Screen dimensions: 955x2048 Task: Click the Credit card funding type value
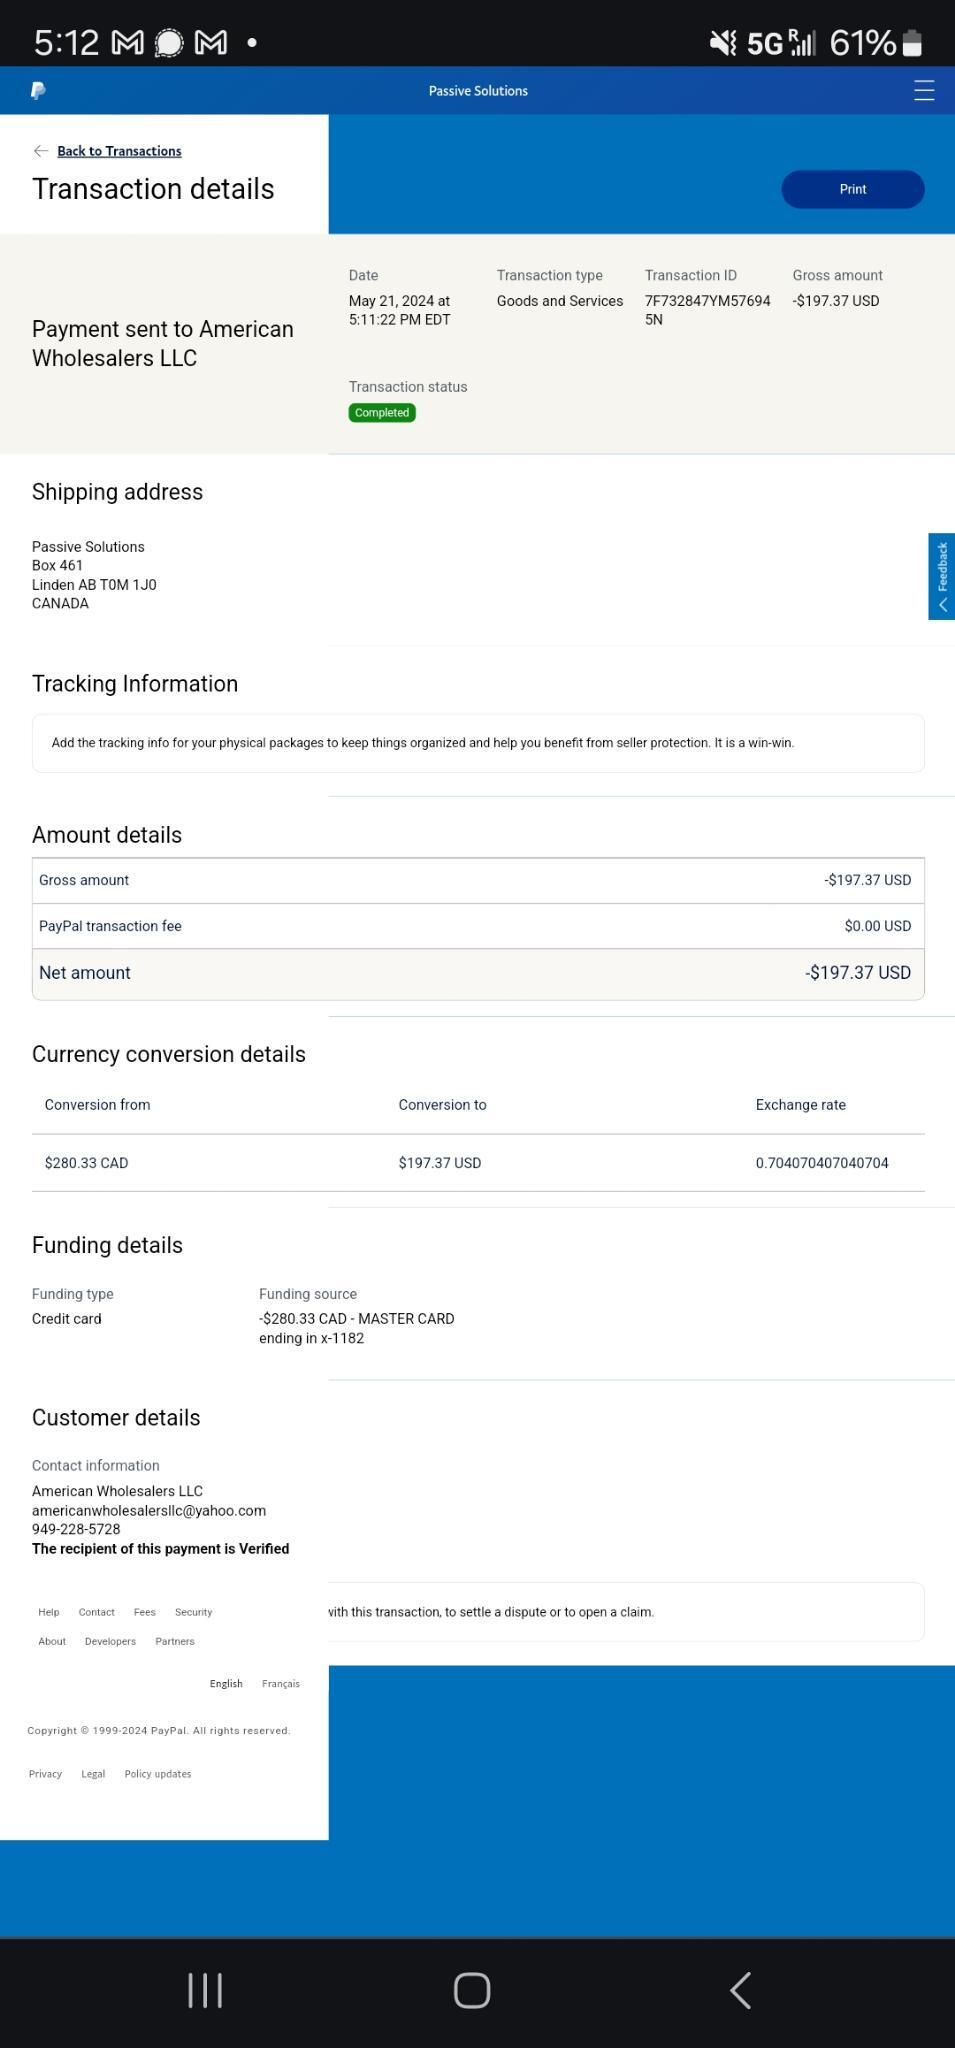tap(66, 1319)
